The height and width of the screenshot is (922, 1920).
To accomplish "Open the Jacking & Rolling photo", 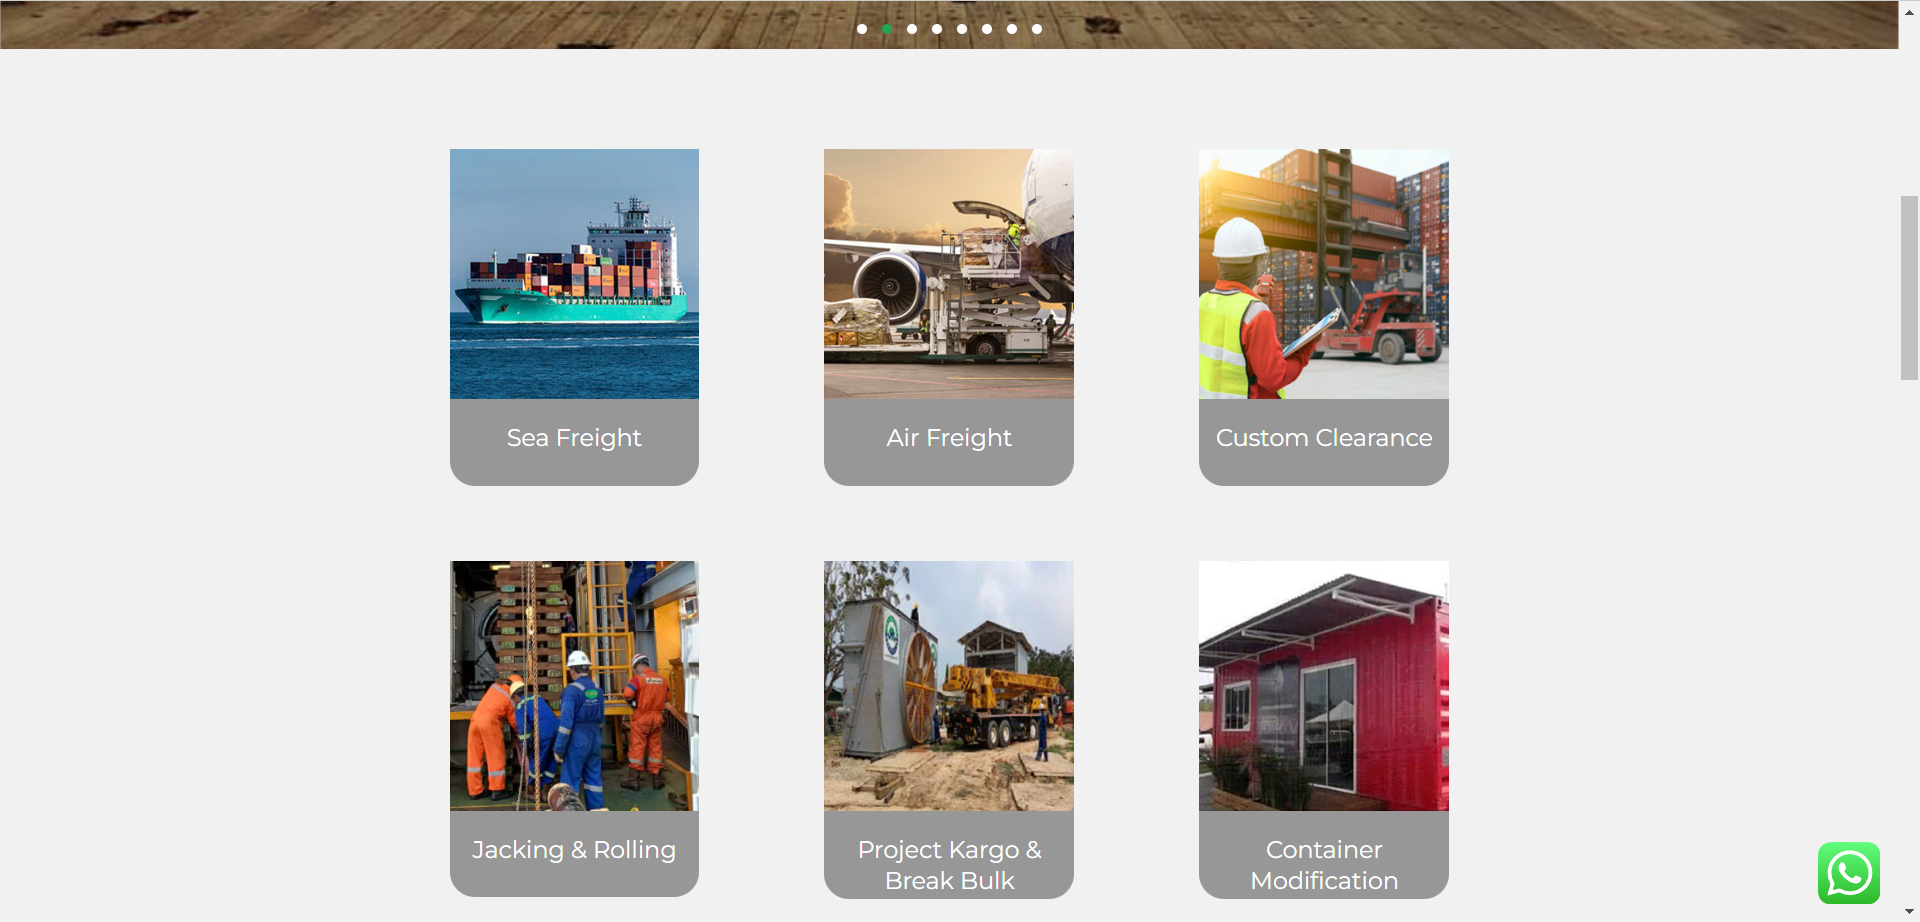I will point(574,686).
